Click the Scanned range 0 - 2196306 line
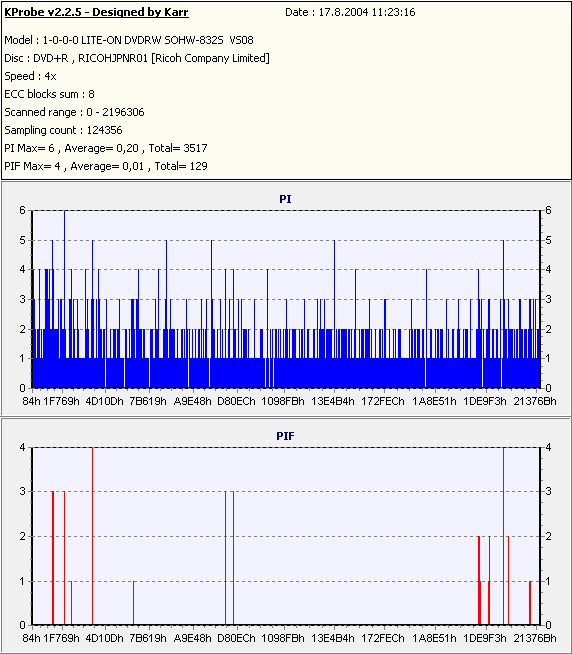The width and height of the screenshot is (572, 654). [74, 112]
